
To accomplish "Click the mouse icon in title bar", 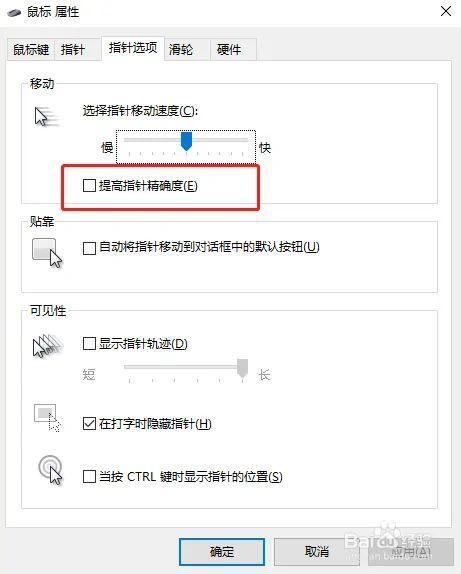I will pyautogui.click(x=14, y=12).
